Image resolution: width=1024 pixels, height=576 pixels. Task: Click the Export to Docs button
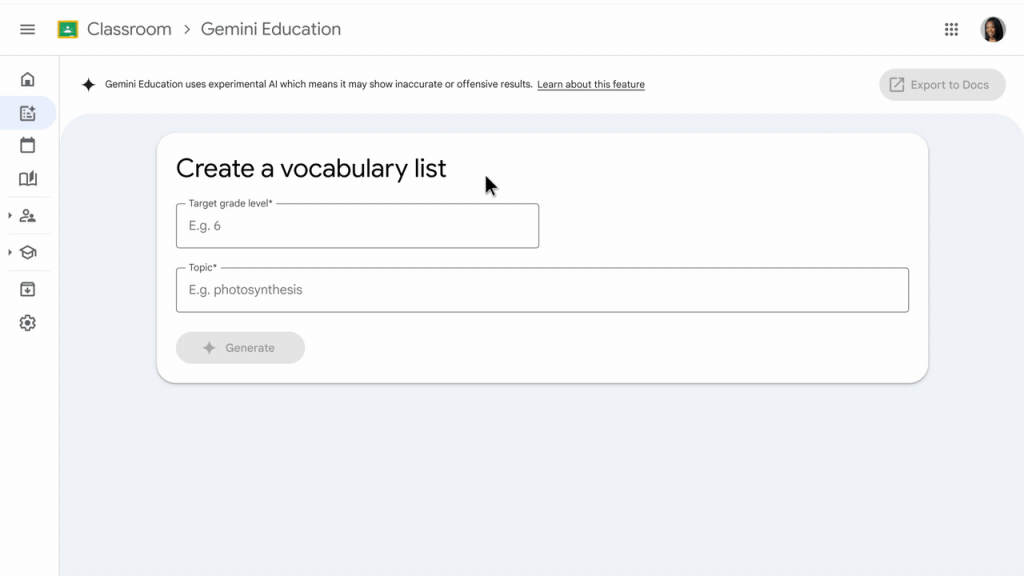[x=942, y=85]
